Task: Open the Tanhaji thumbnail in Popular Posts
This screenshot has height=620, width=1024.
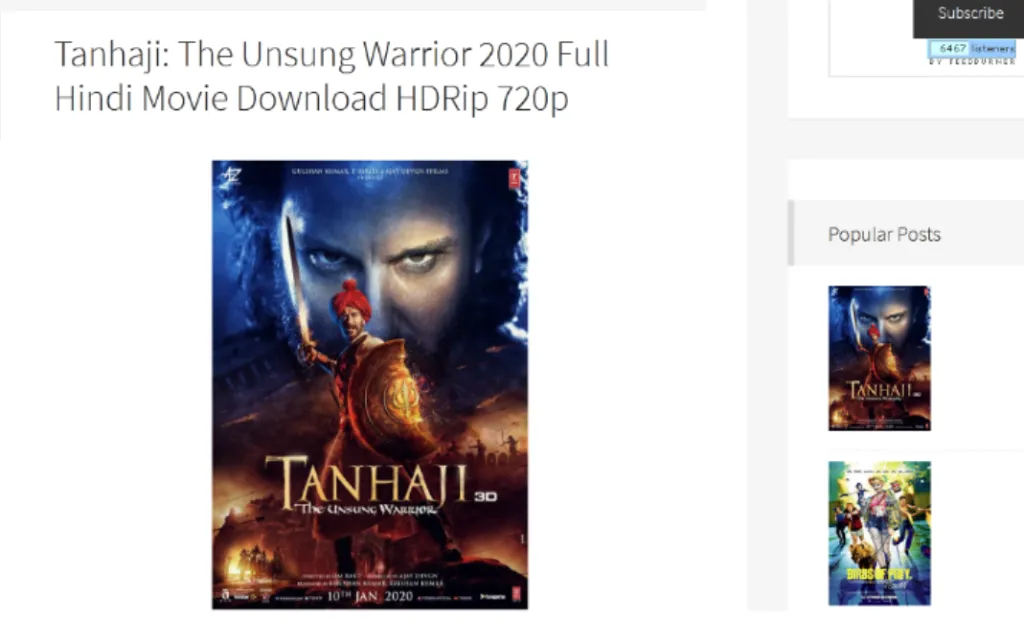Action: tap(879, 358)
